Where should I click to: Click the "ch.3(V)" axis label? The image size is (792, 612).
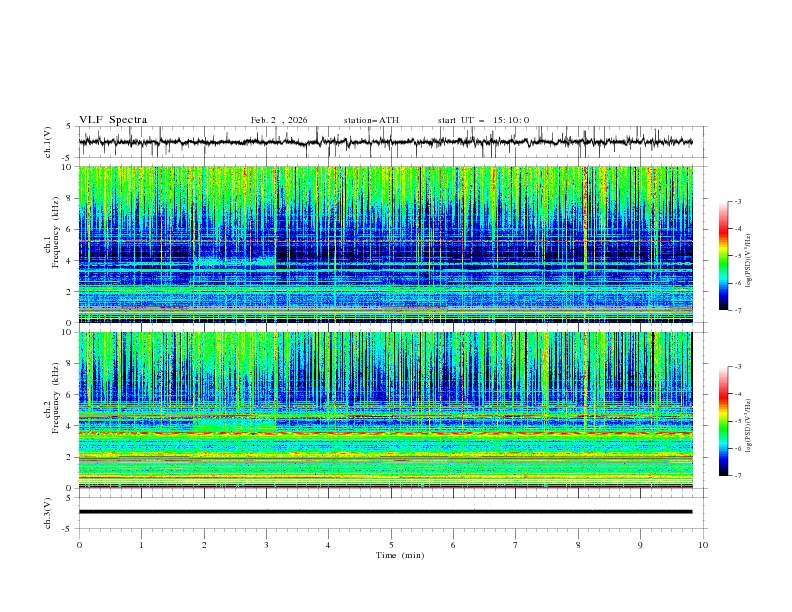48,513
